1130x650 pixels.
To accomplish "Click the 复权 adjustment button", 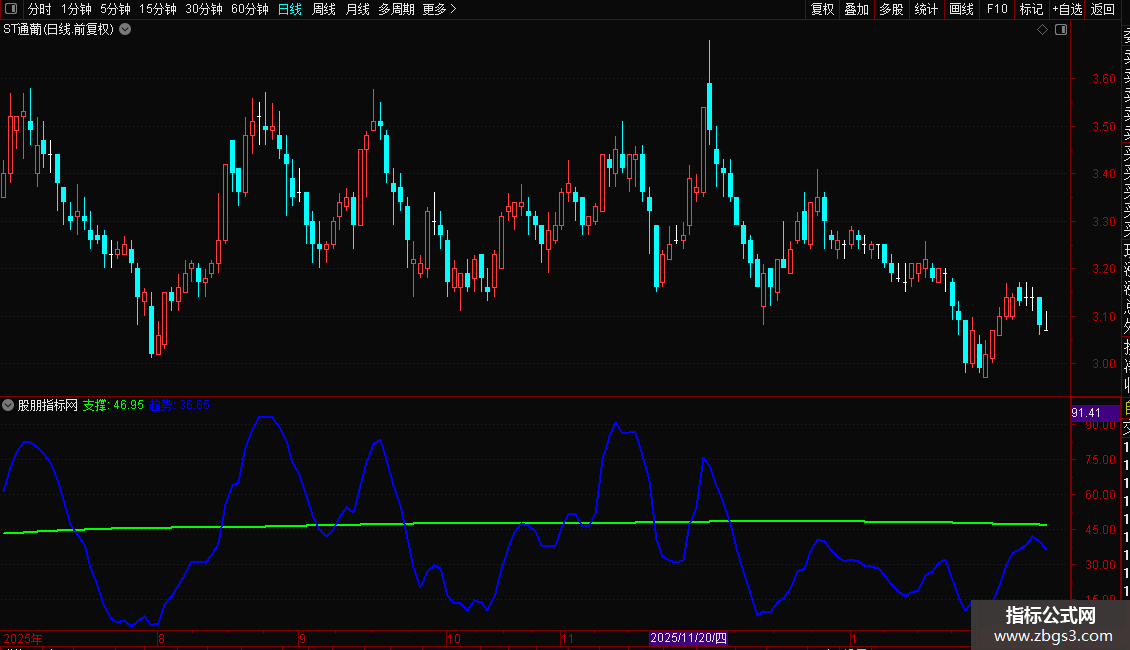I will tap(822, 9).
